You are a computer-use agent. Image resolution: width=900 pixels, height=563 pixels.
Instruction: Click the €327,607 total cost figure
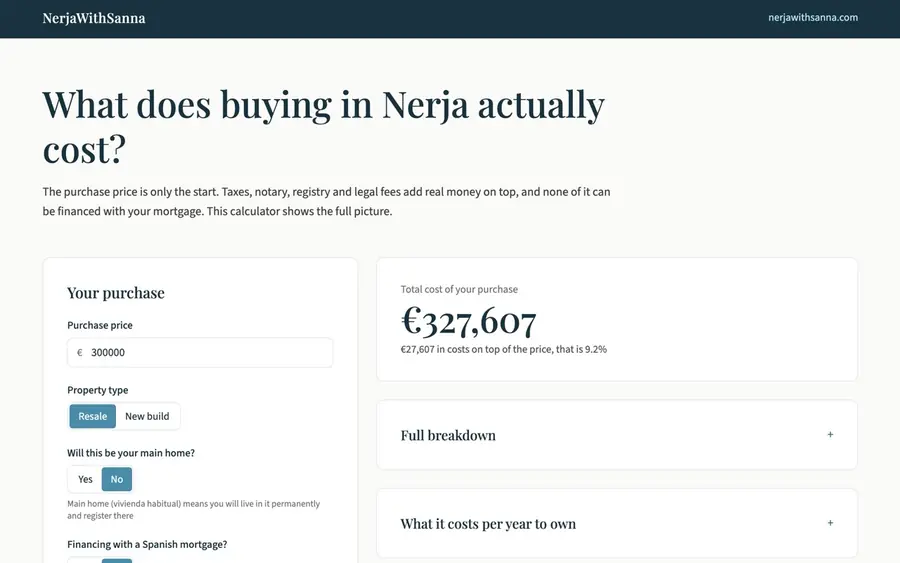click(x=468, y=320)
